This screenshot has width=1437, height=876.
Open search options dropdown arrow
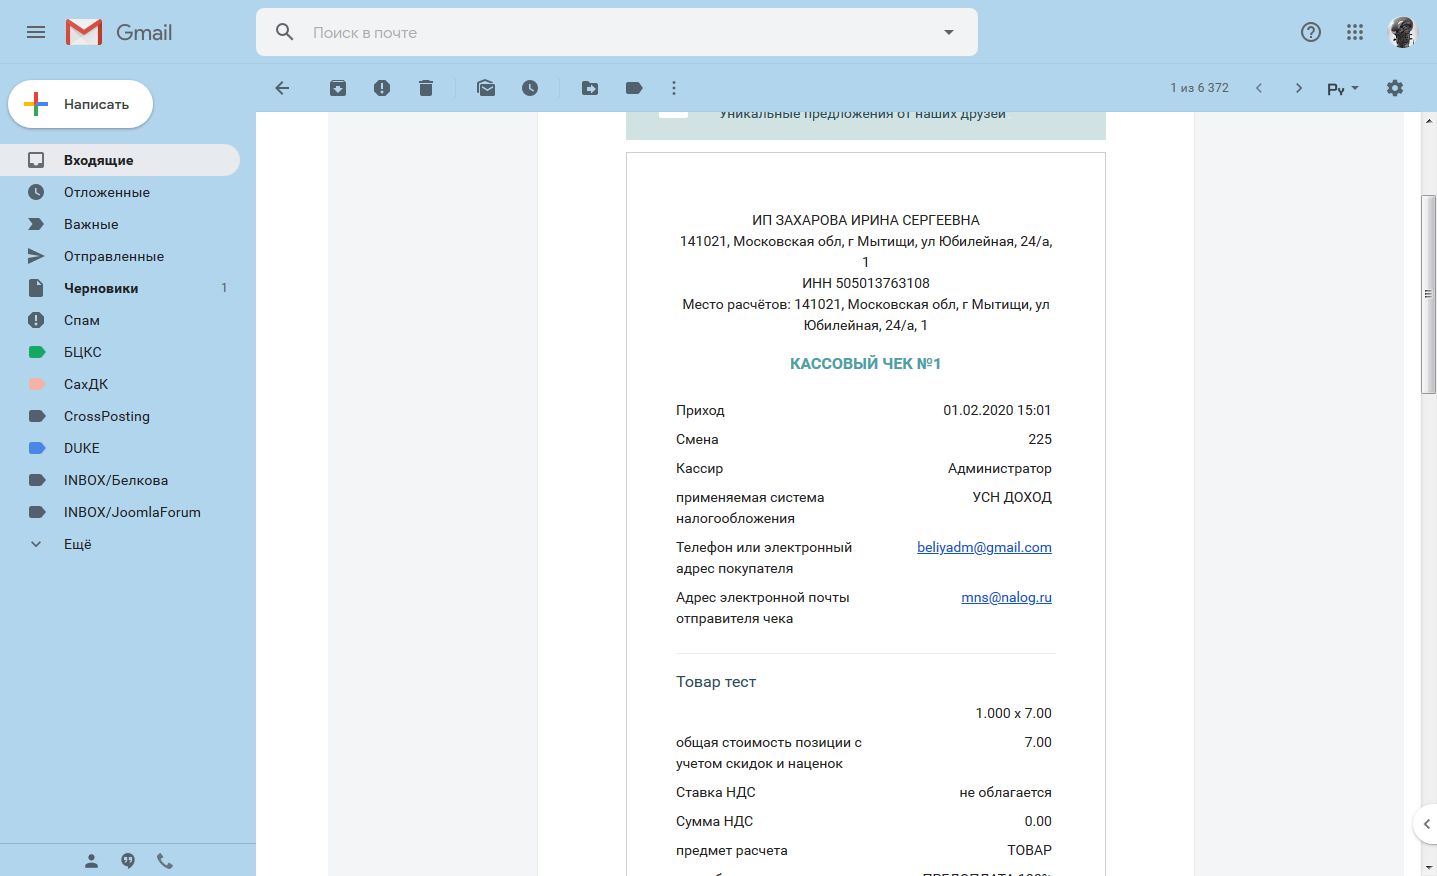pyautogui.click(x=949, y=32)
